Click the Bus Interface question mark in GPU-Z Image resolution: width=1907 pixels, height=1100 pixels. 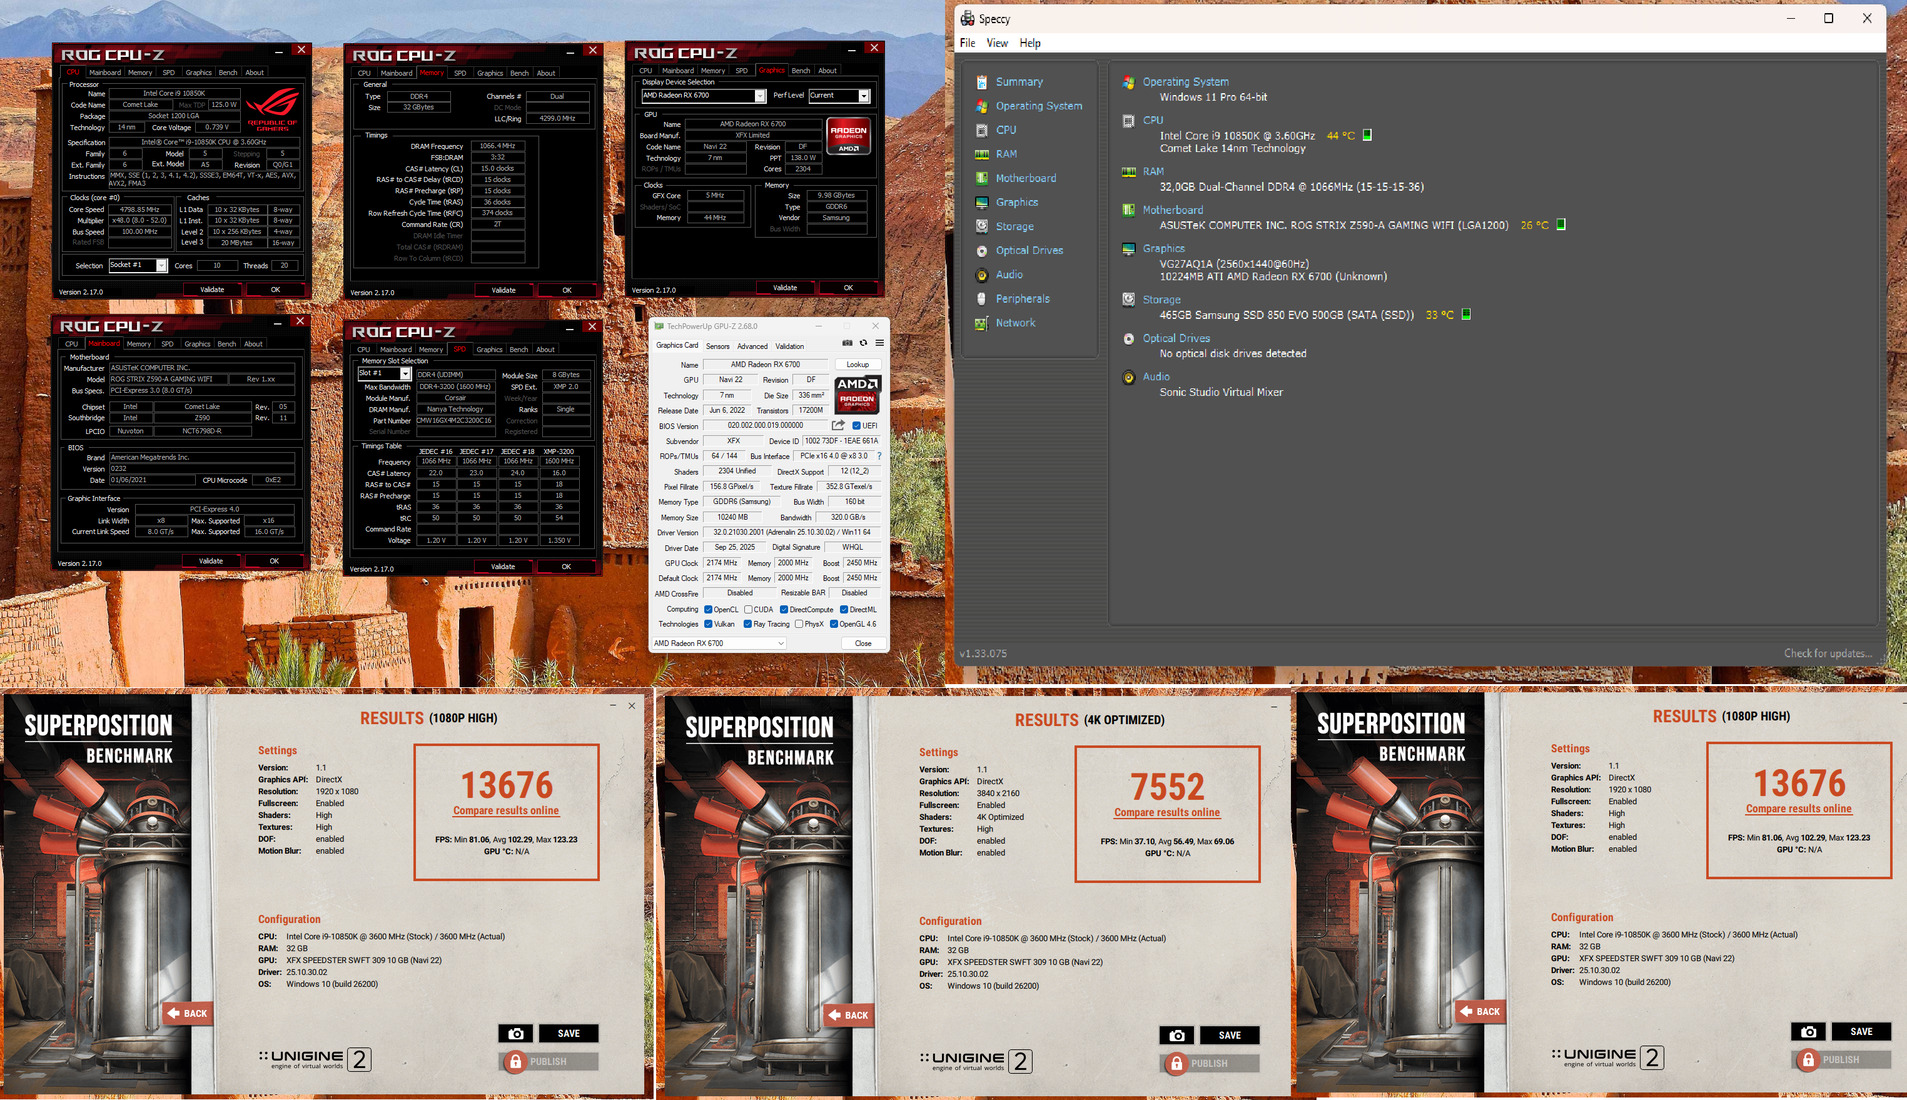(879, 456)
